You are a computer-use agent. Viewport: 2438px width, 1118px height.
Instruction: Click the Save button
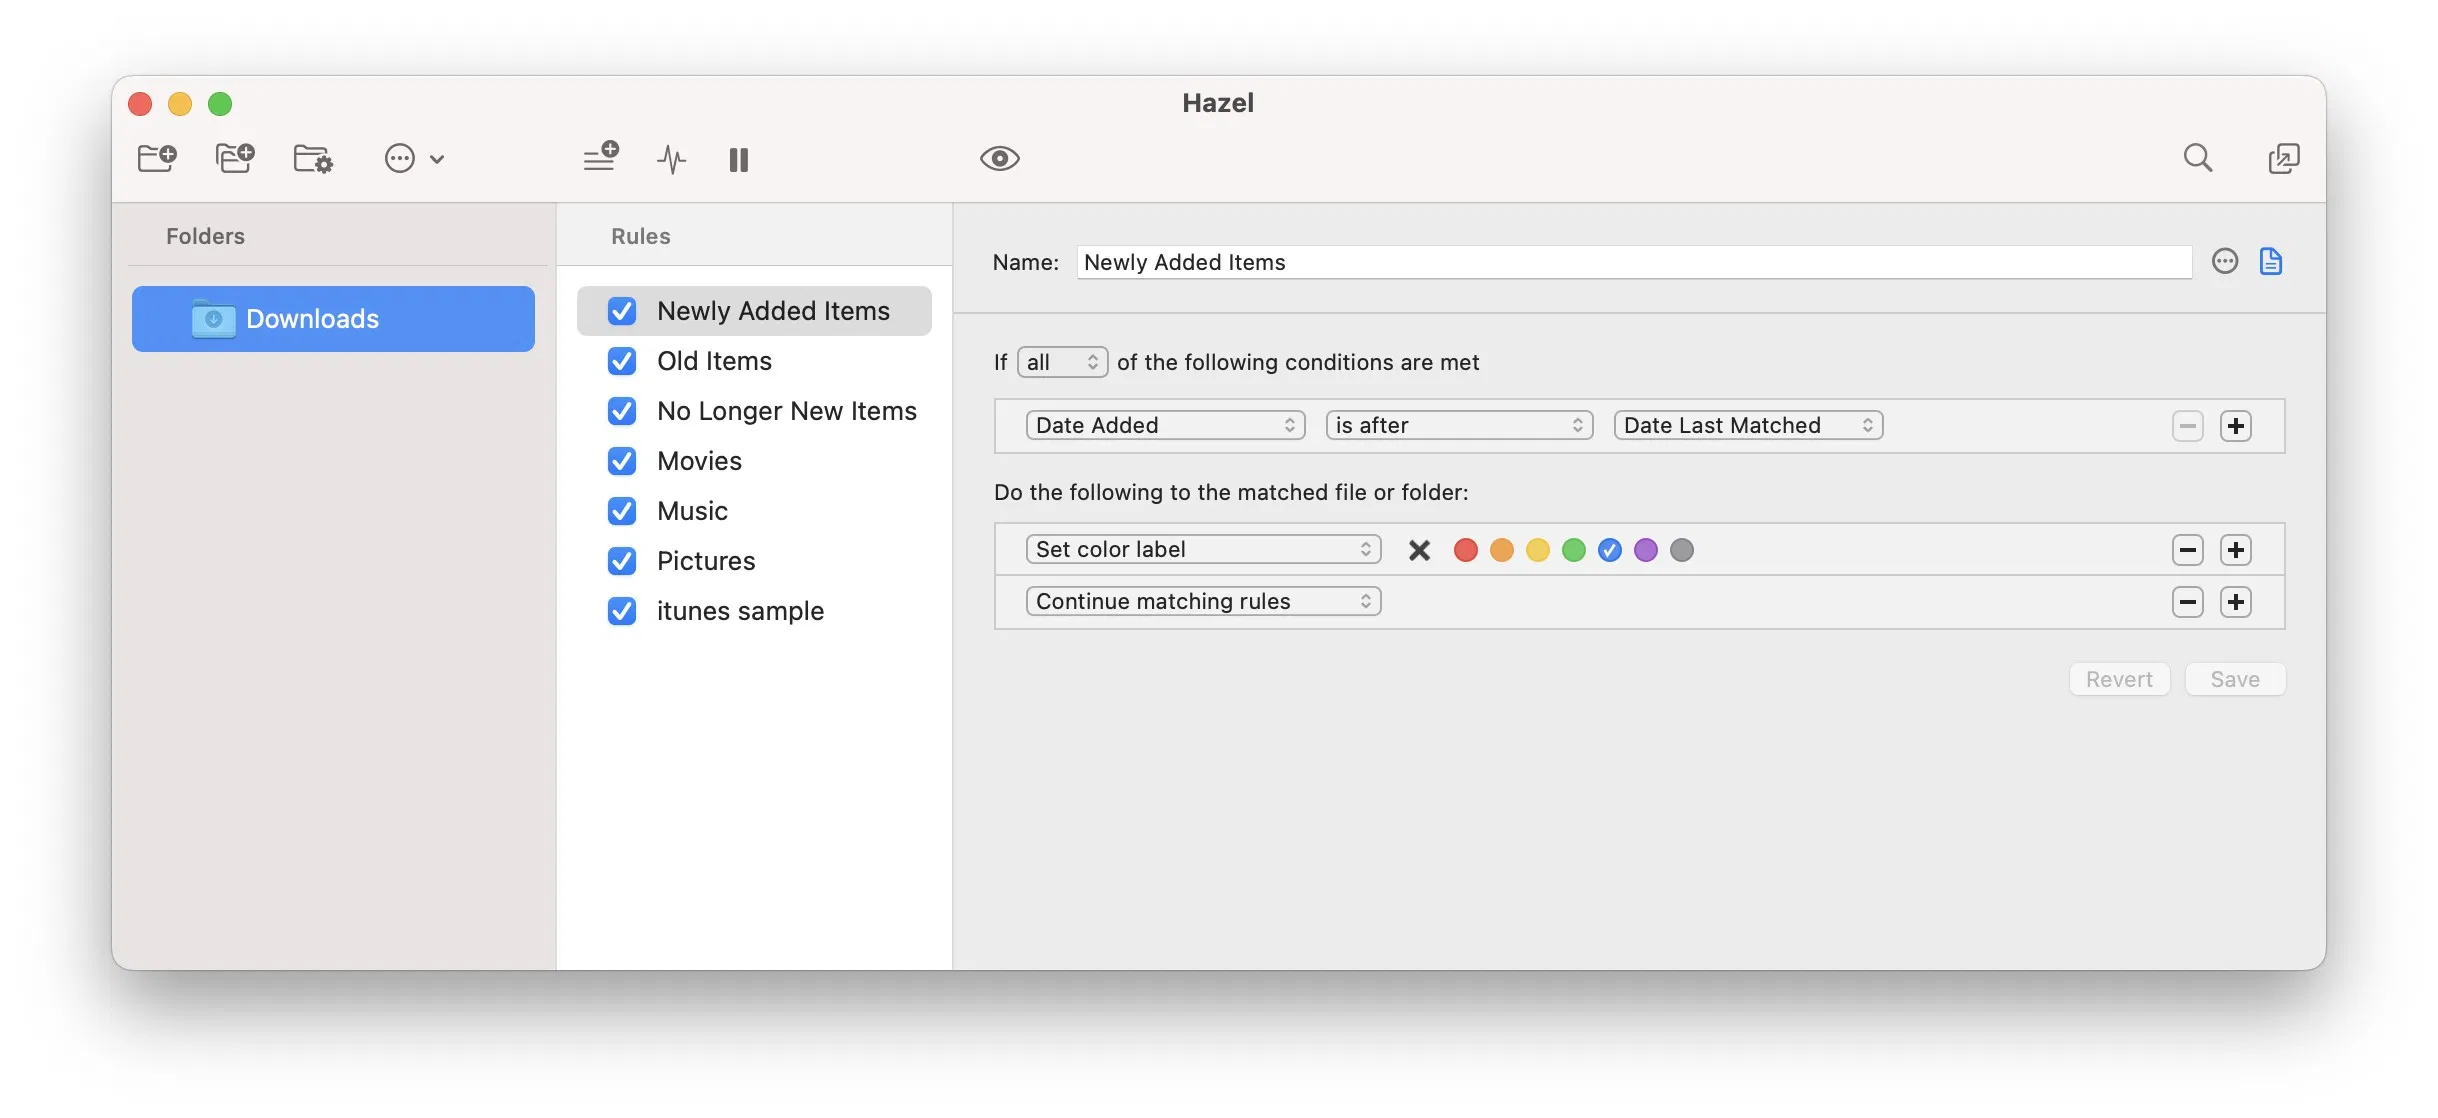[x=2235, y=679]
